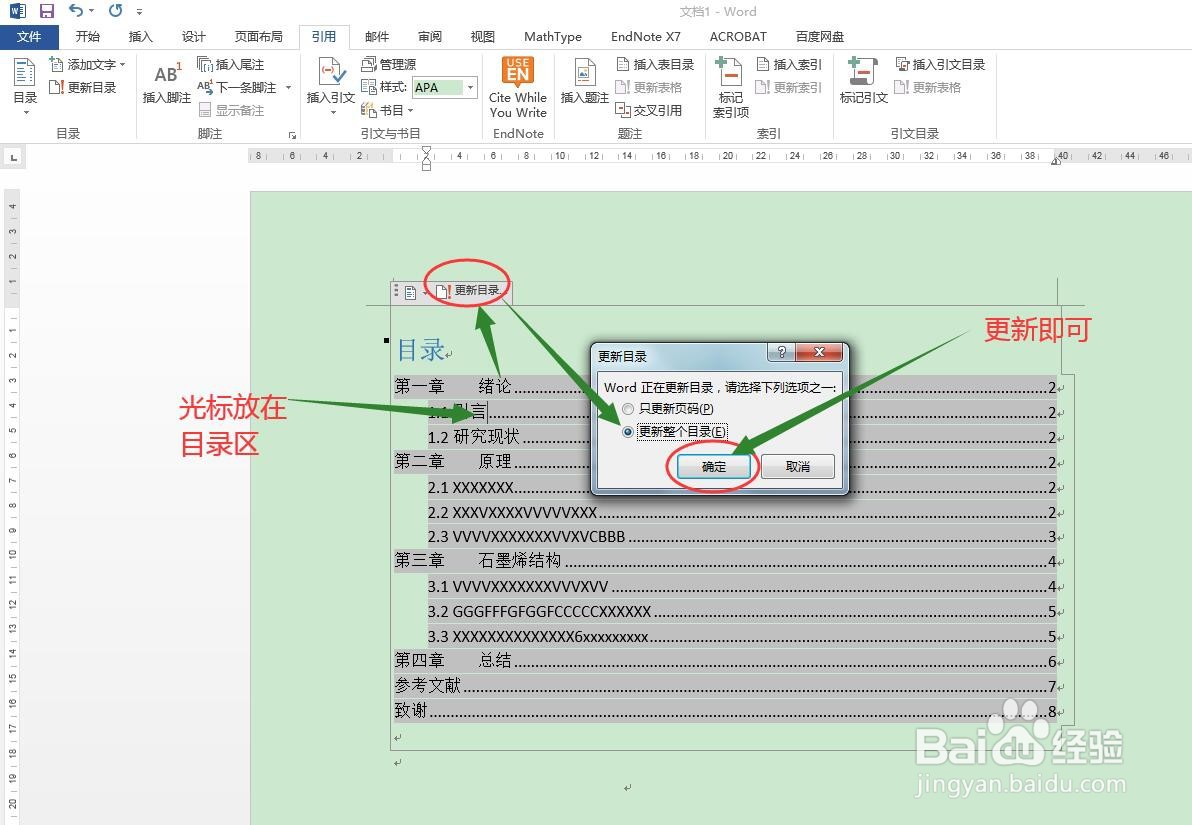This screenshot has height=825, width=1192.
Task: Click 更新目录 button above table of contents
Action: 469,290
